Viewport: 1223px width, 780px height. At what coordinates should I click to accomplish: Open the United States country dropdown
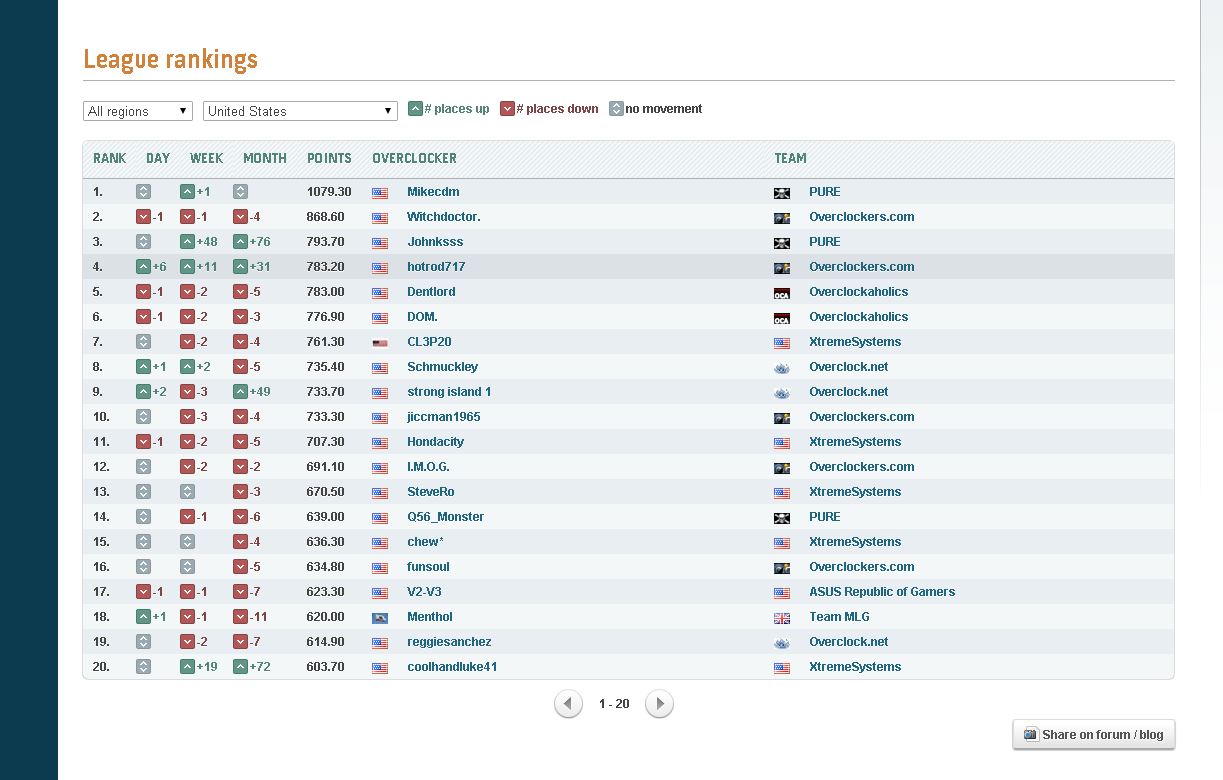click(x=300, y=111)
